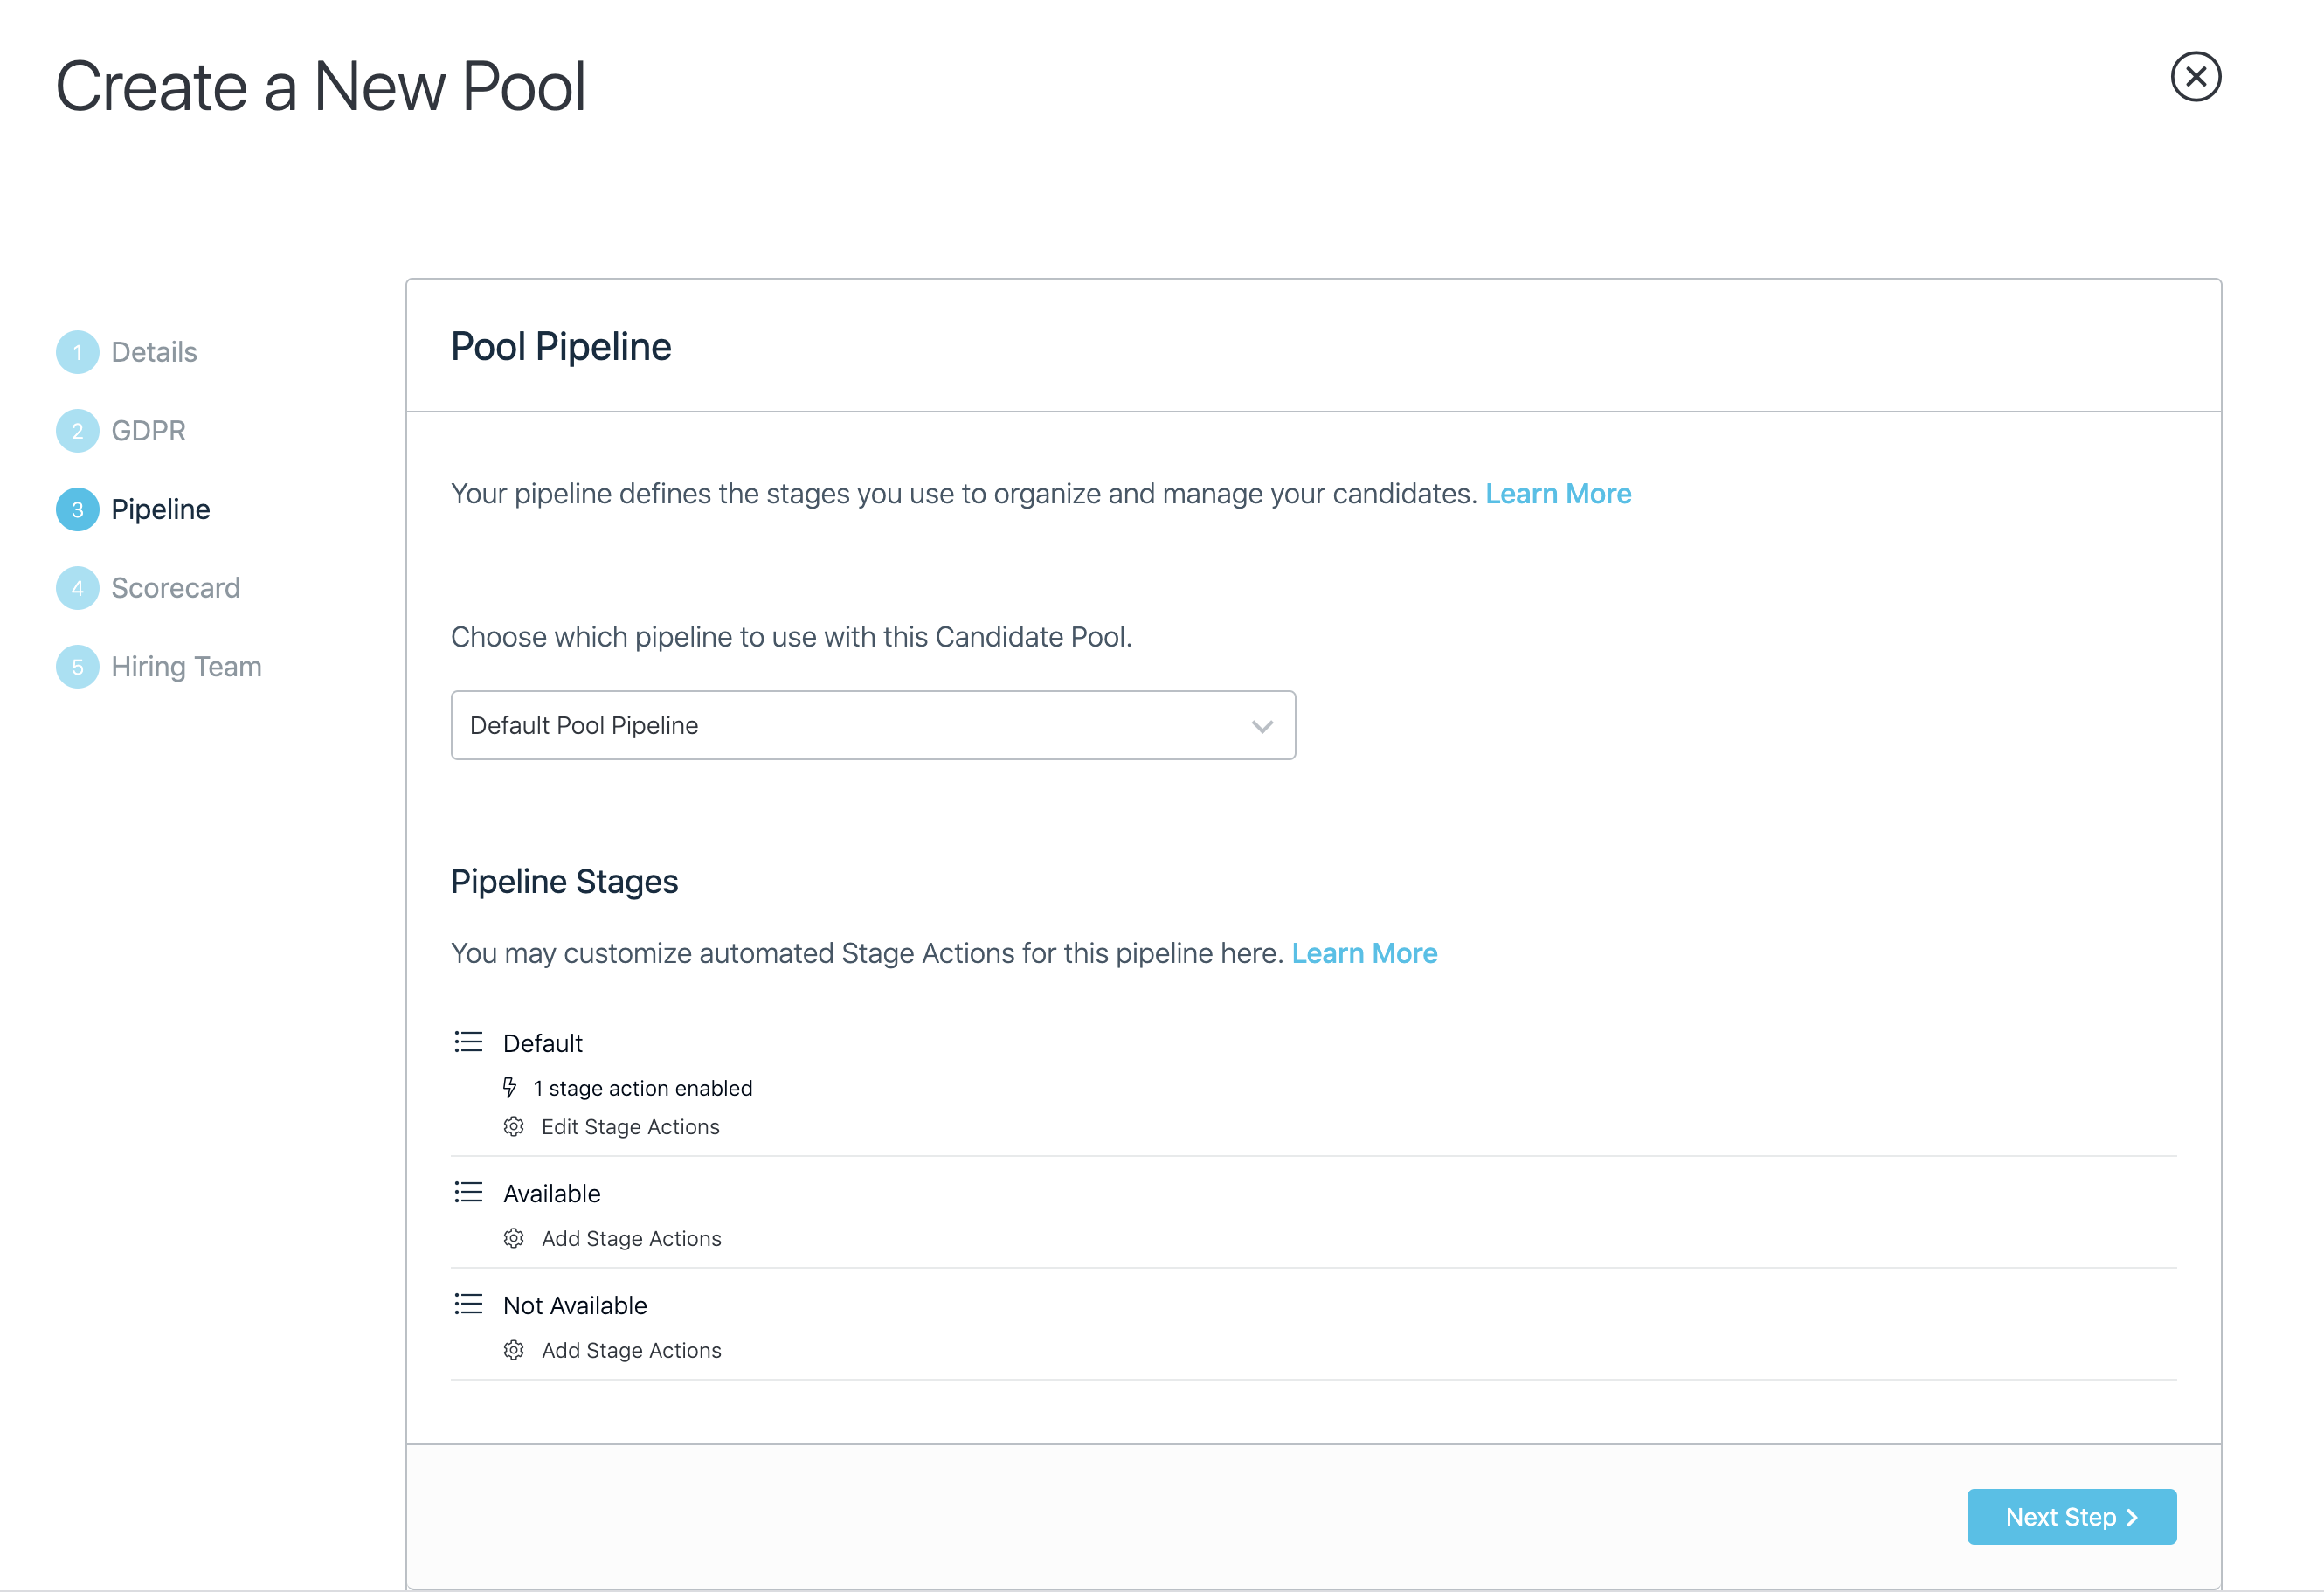This screenshot has width=2324, height=1592.
Task: Click the drag handle icon for Not Available stage
Action: [x=468, y=1304]
